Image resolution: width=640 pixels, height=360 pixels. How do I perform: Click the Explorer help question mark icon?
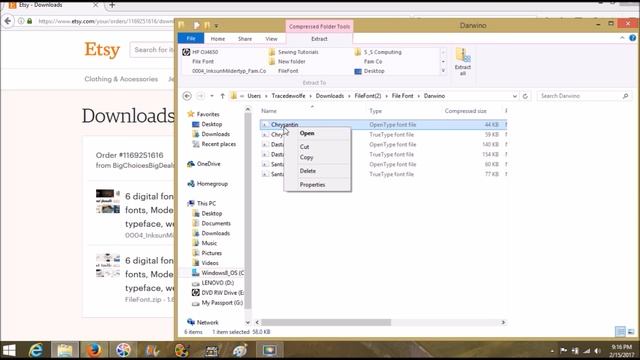632,38
